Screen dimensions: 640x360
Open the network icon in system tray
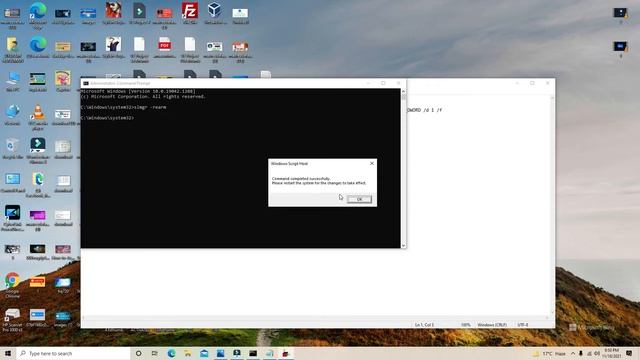coord(589,353)
